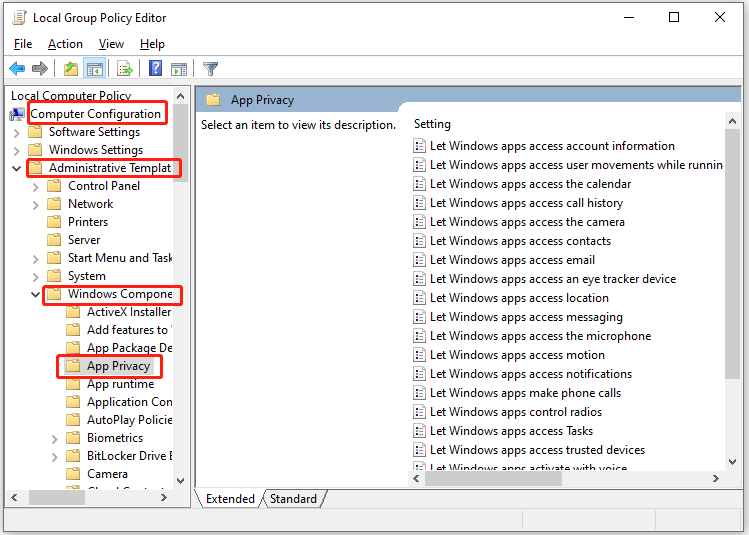
Task: Select Let Windows apps make phone calls
Action: tap(525, 393)
